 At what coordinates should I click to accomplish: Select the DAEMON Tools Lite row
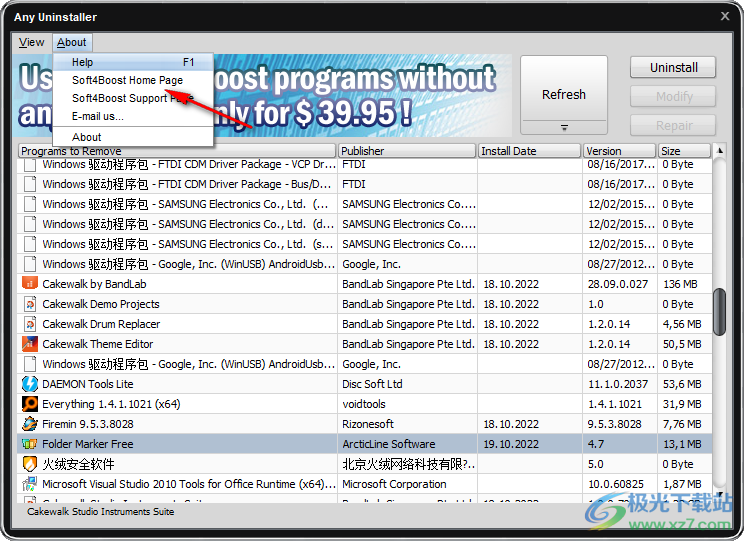[x=364, y=383]
